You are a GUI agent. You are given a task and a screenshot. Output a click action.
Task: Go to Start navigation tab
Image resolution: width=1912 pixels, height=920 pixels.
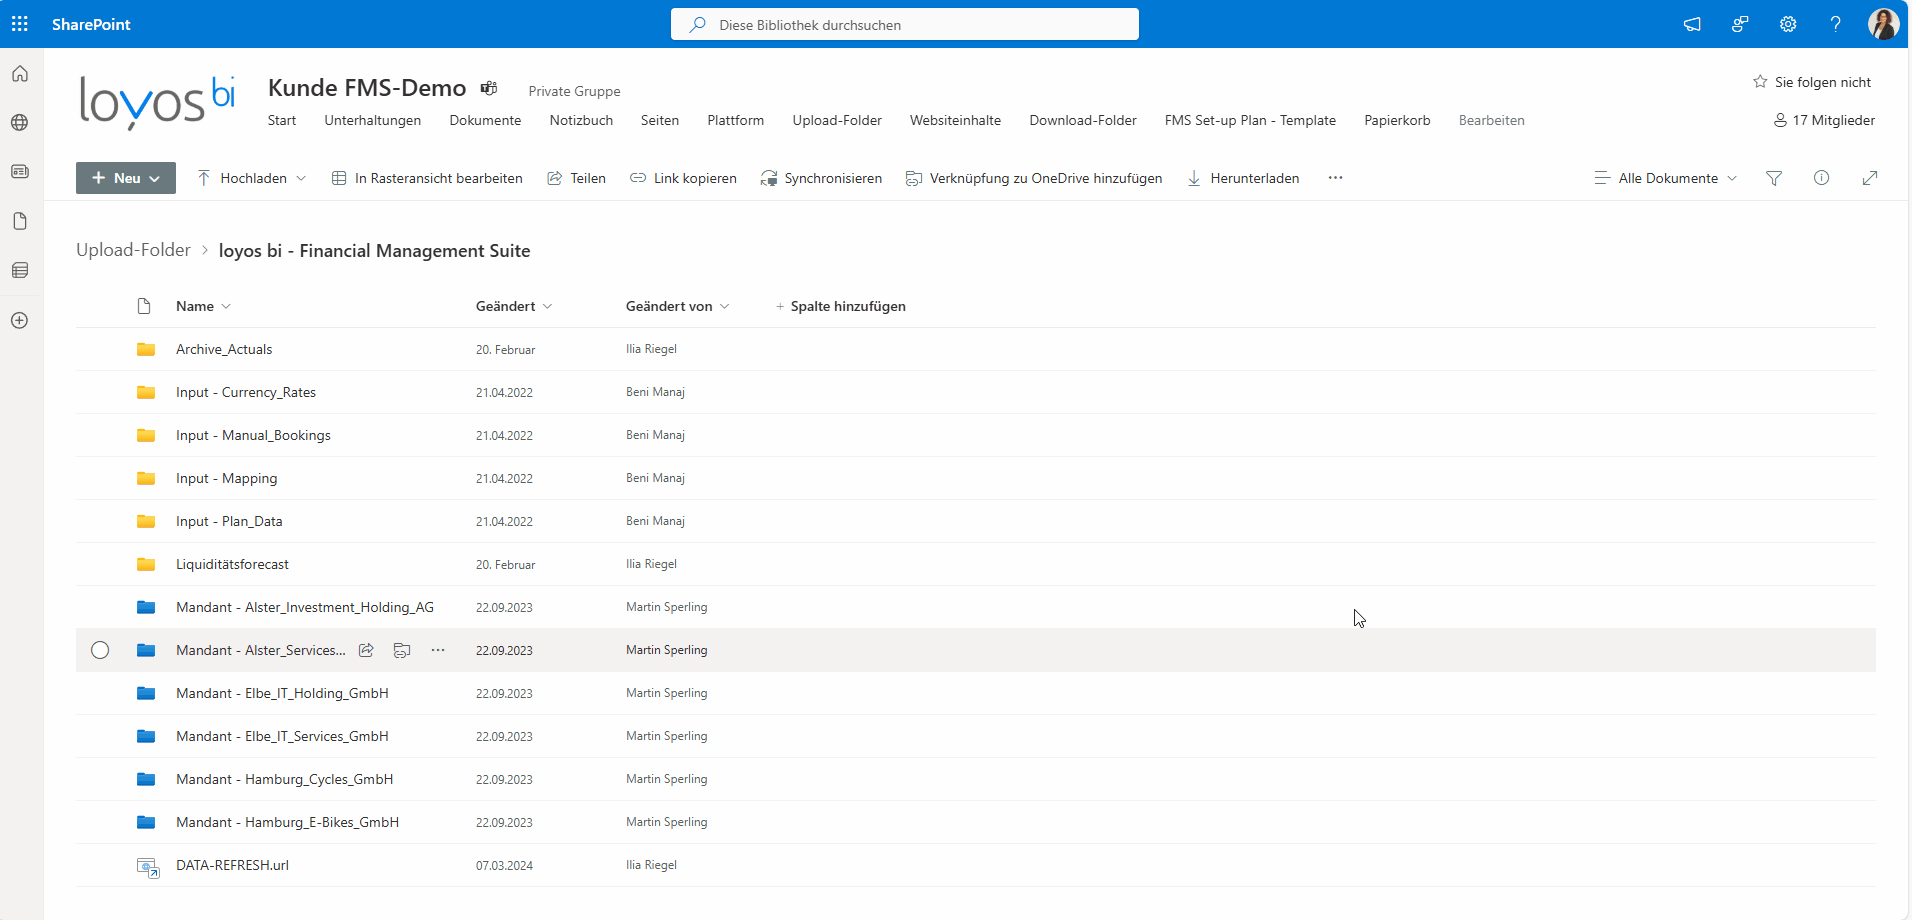282,120
